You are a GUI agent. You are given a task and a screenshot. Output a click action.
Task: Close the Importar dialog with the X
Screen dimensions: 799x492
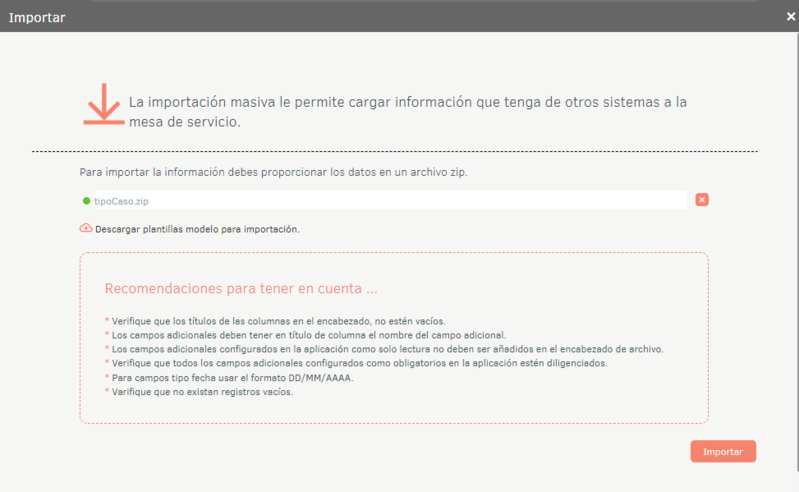(x=790, y=16)
